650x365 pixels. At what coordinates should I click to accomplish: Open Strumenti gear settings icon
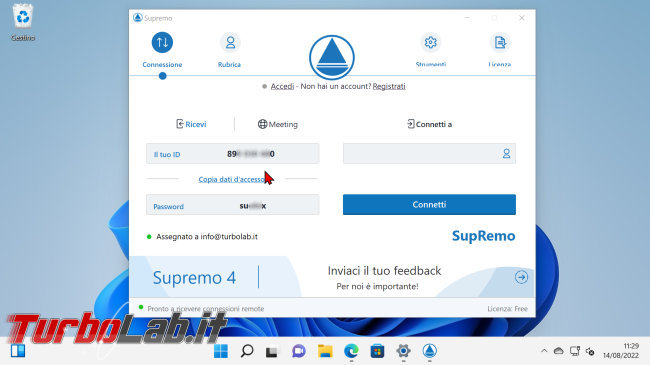click(x=431, y=42)
